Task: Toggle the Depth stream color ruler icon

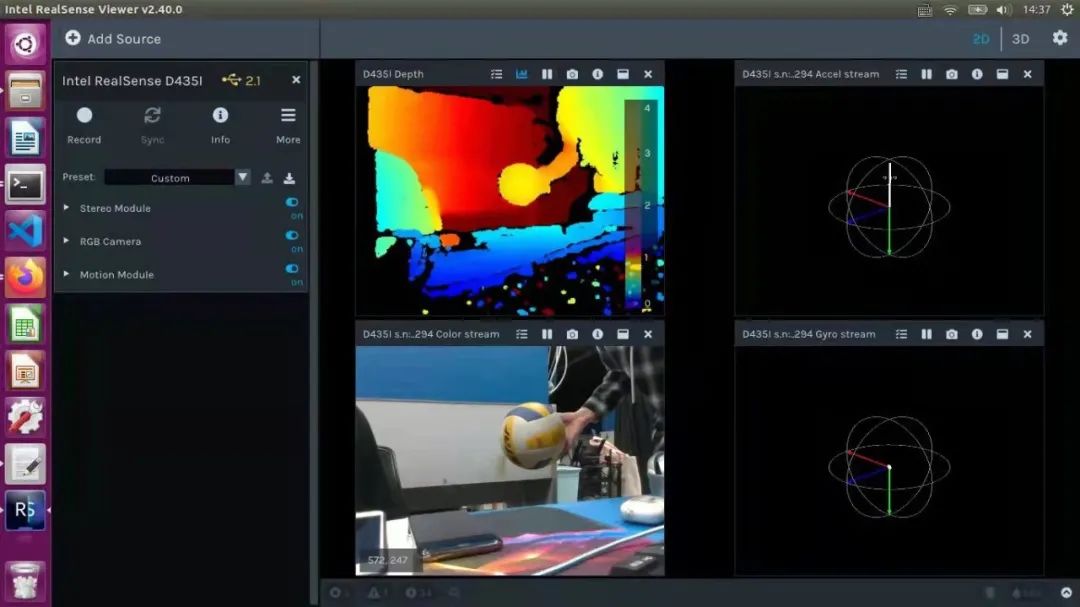Action: pyautogui.click(x=521, y=74)
